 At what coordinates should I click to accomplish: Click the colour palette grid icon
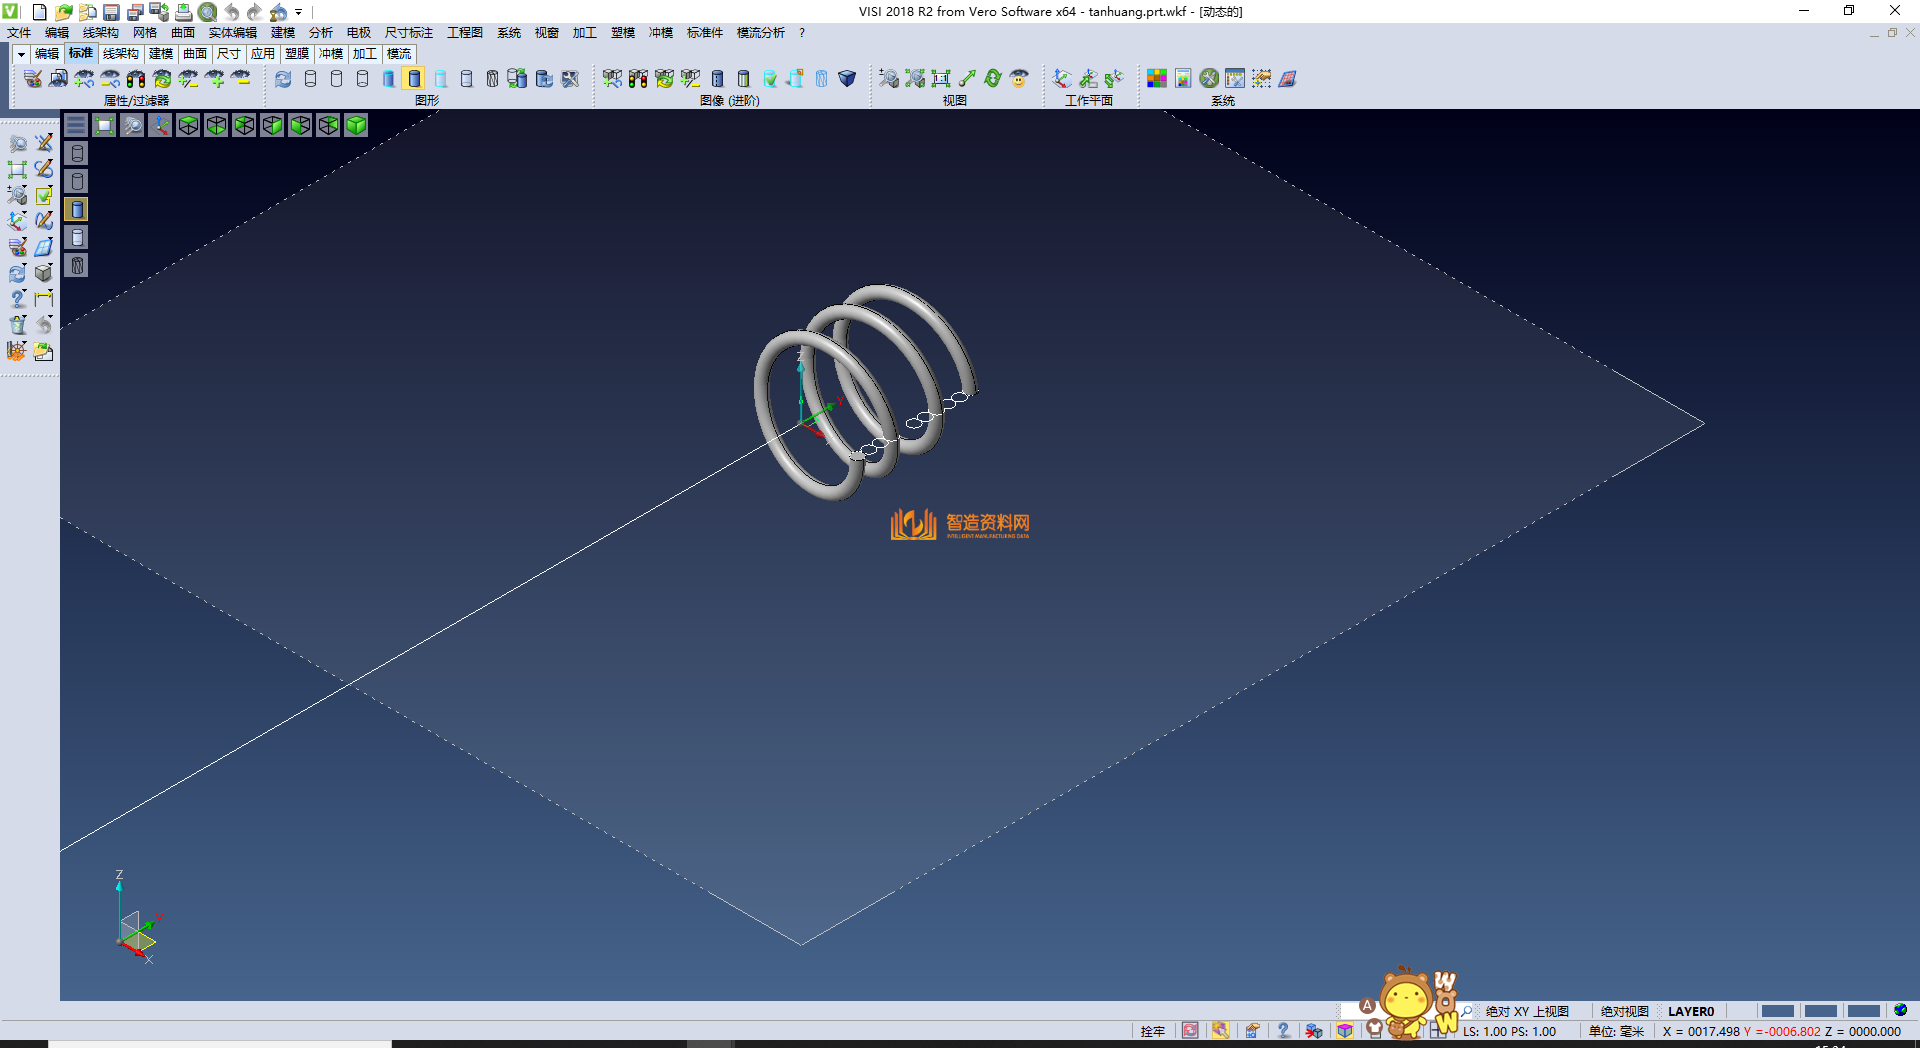point(1157,79)
